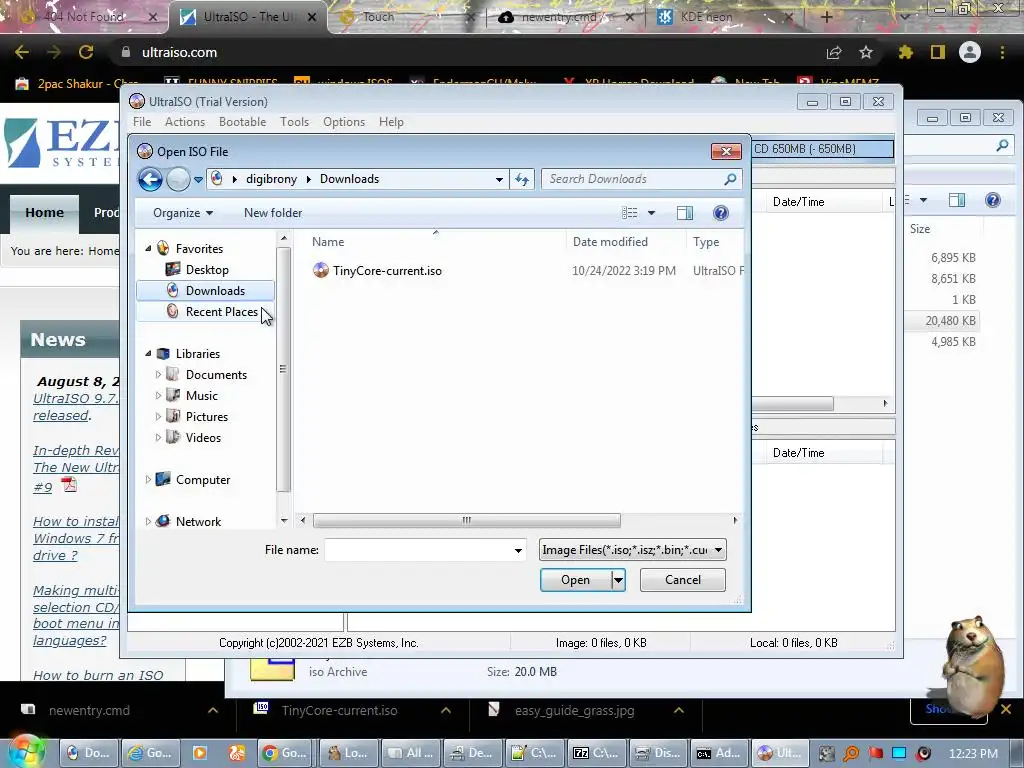Click the 2pac Shakur bookmark
Image resolution: width=1024 pixels, height=768 pixels.
pos(77,84)
